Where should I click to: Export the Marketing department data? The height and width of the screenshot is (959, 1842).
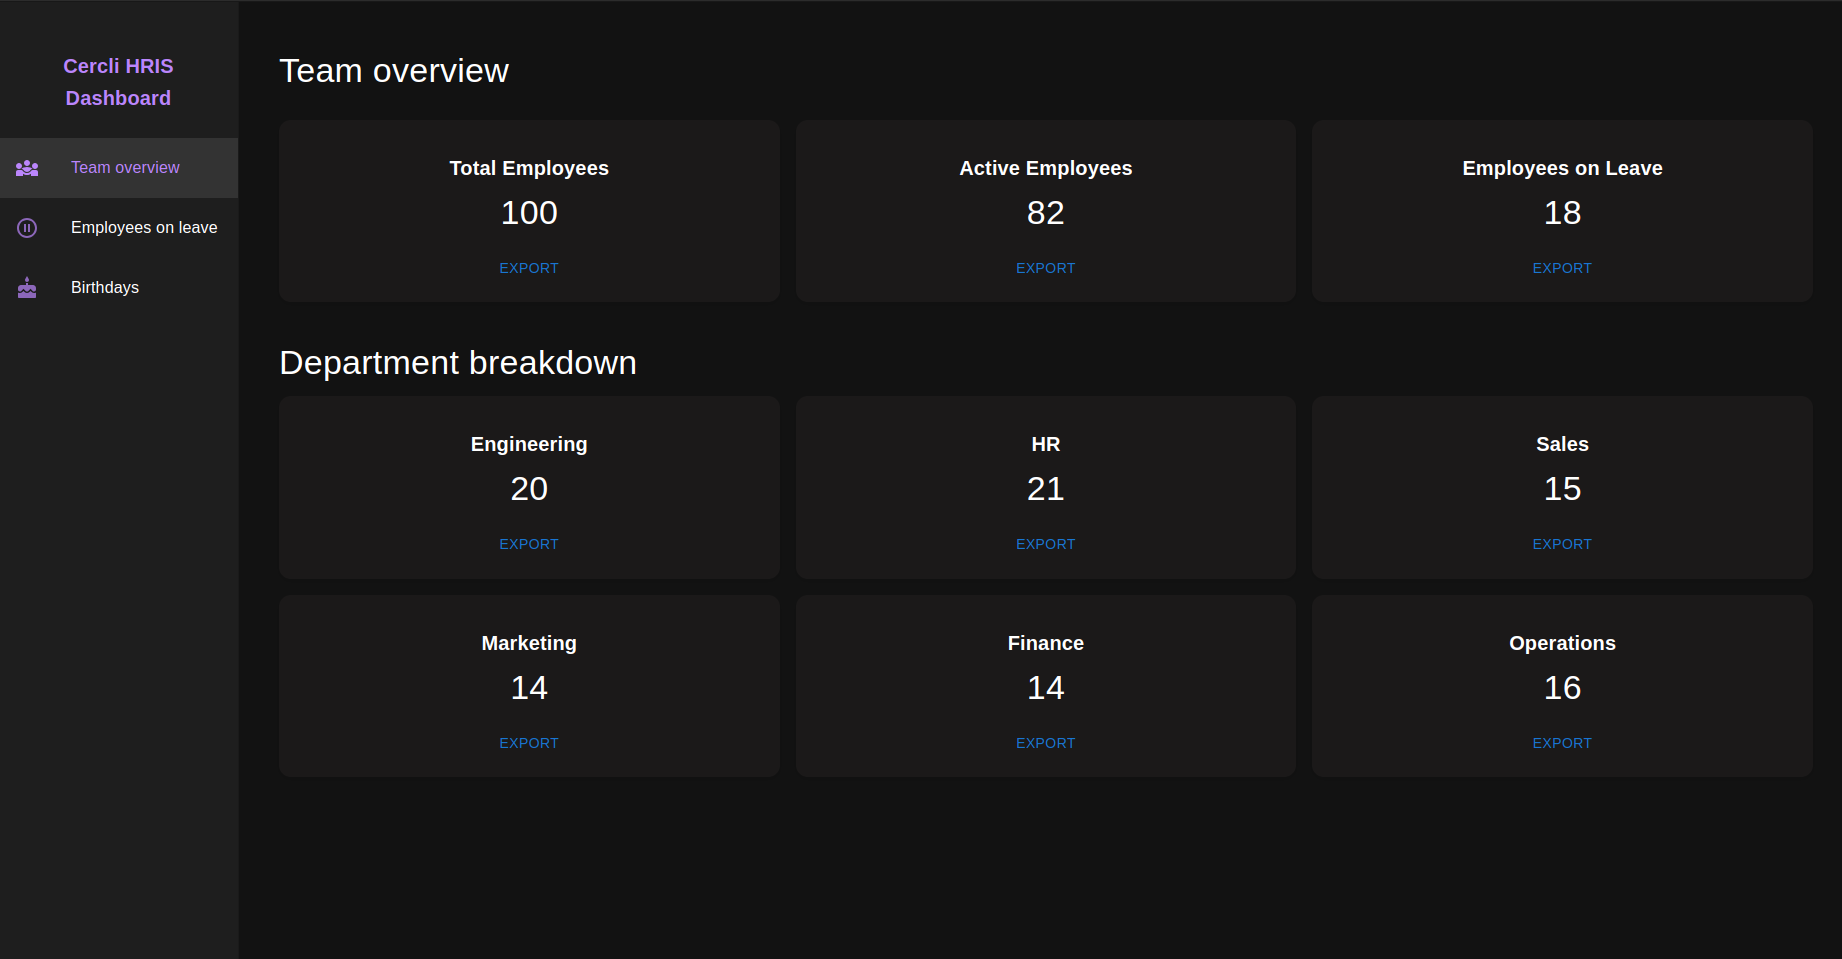528,742
